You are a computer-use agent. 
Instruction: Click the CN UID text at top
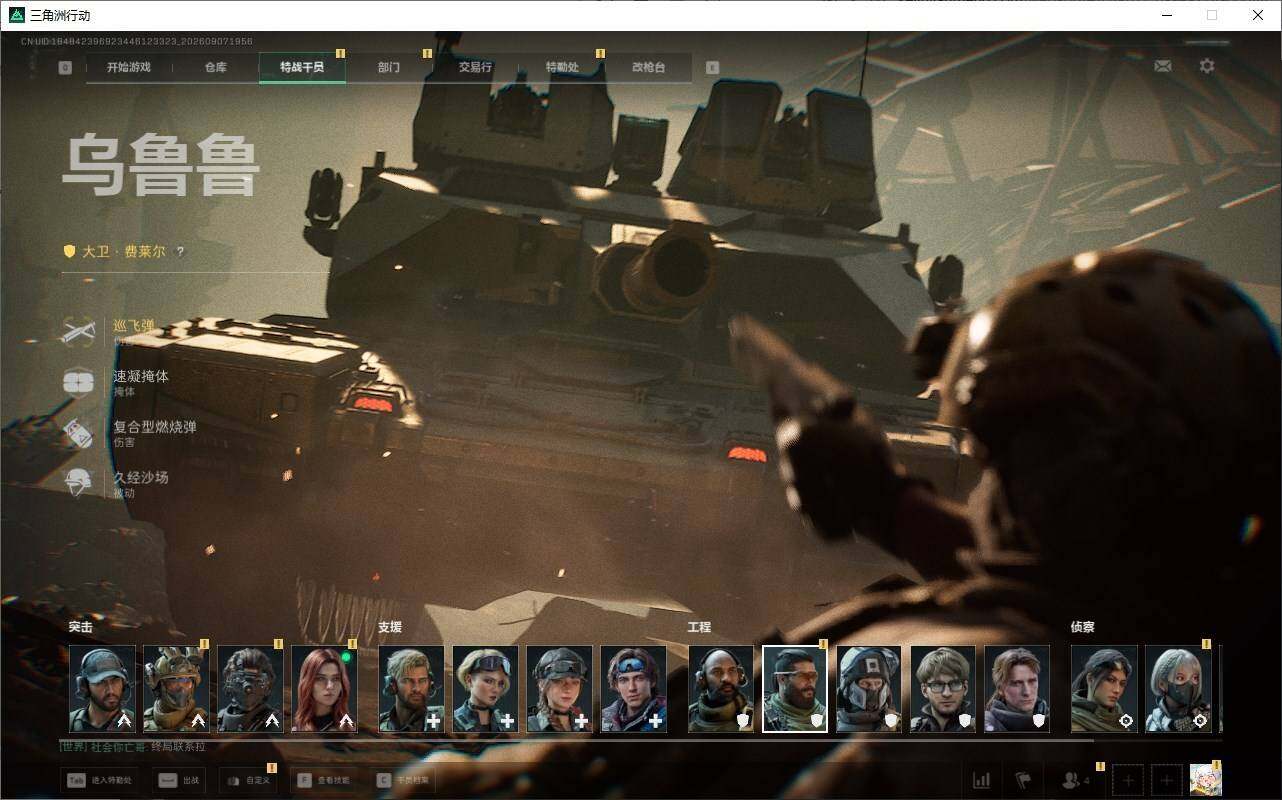(x=137, y=41)
